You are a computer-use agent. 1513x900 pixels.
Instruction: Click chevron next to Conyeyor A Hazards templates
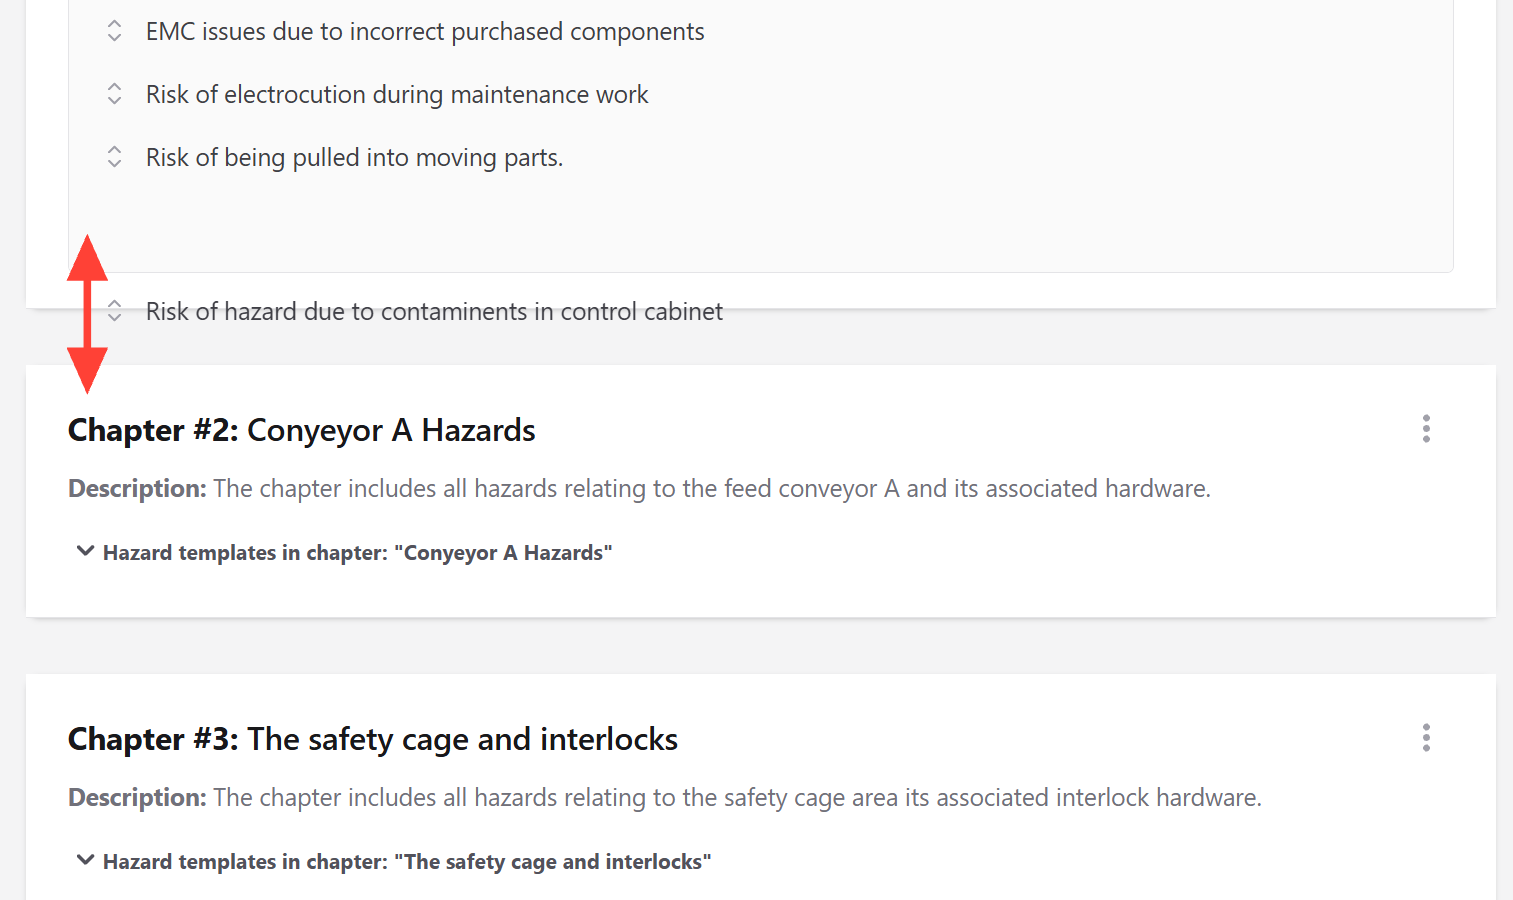[86, 552]
